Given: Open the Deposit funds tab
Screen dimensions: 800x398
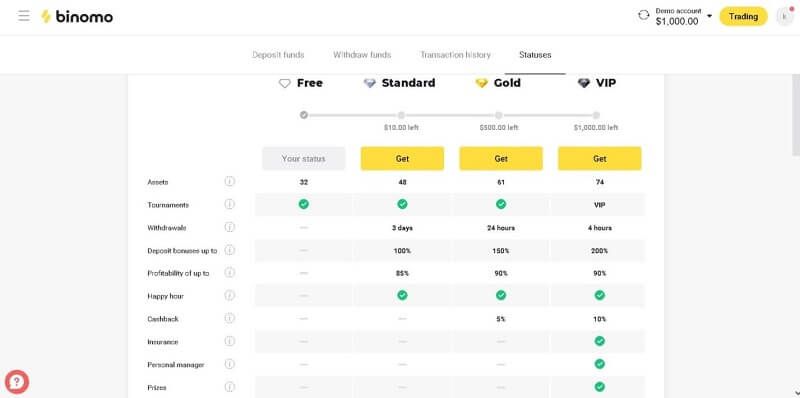Looking at the screenshot, I should pyautogui.click(x=278, y=55).
